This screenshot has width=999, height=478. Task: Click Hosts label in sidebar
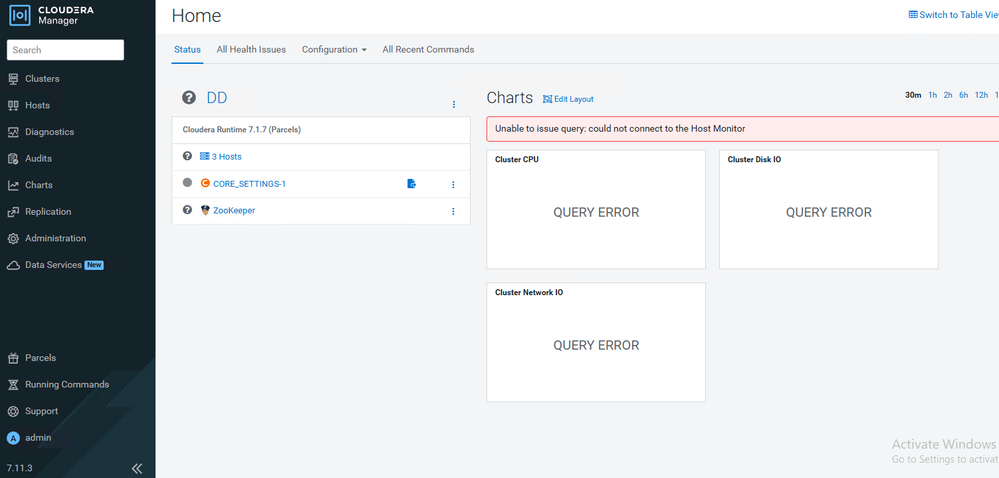[x=38, y=106]
